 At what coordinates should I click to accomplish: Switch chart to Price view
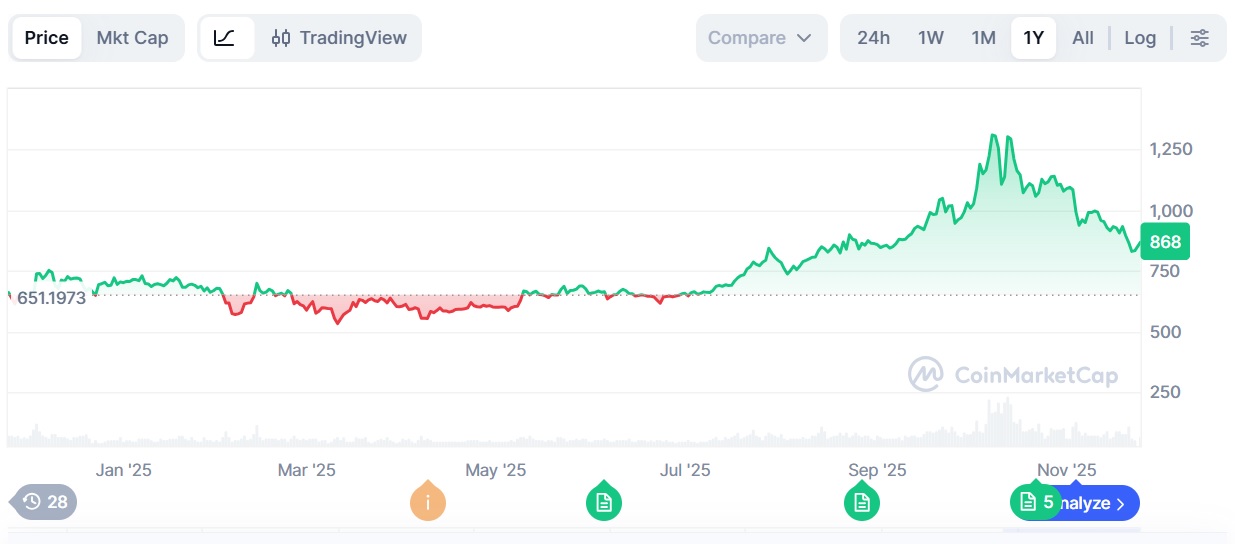(x=47, y=38)
